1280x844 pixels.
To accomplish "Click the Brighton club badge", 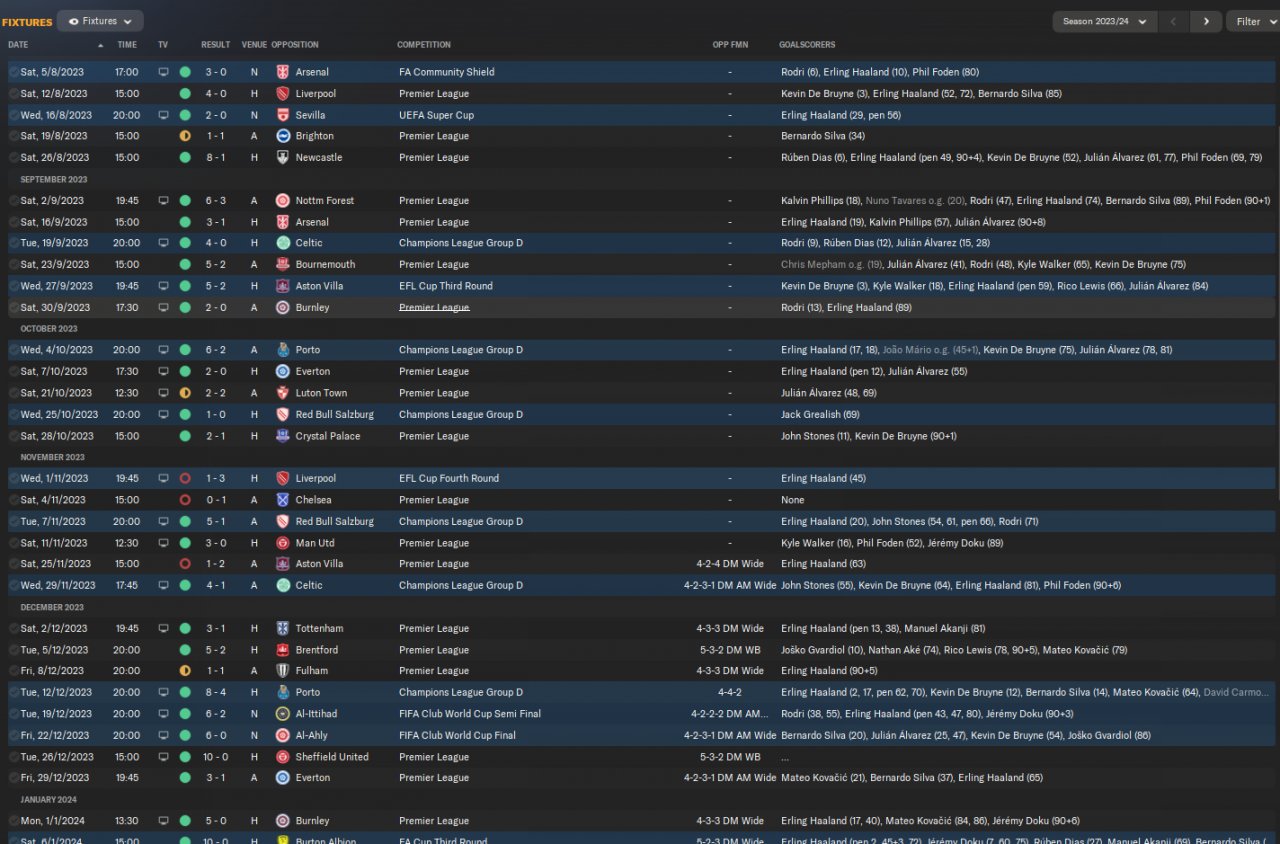I will 283,136.
